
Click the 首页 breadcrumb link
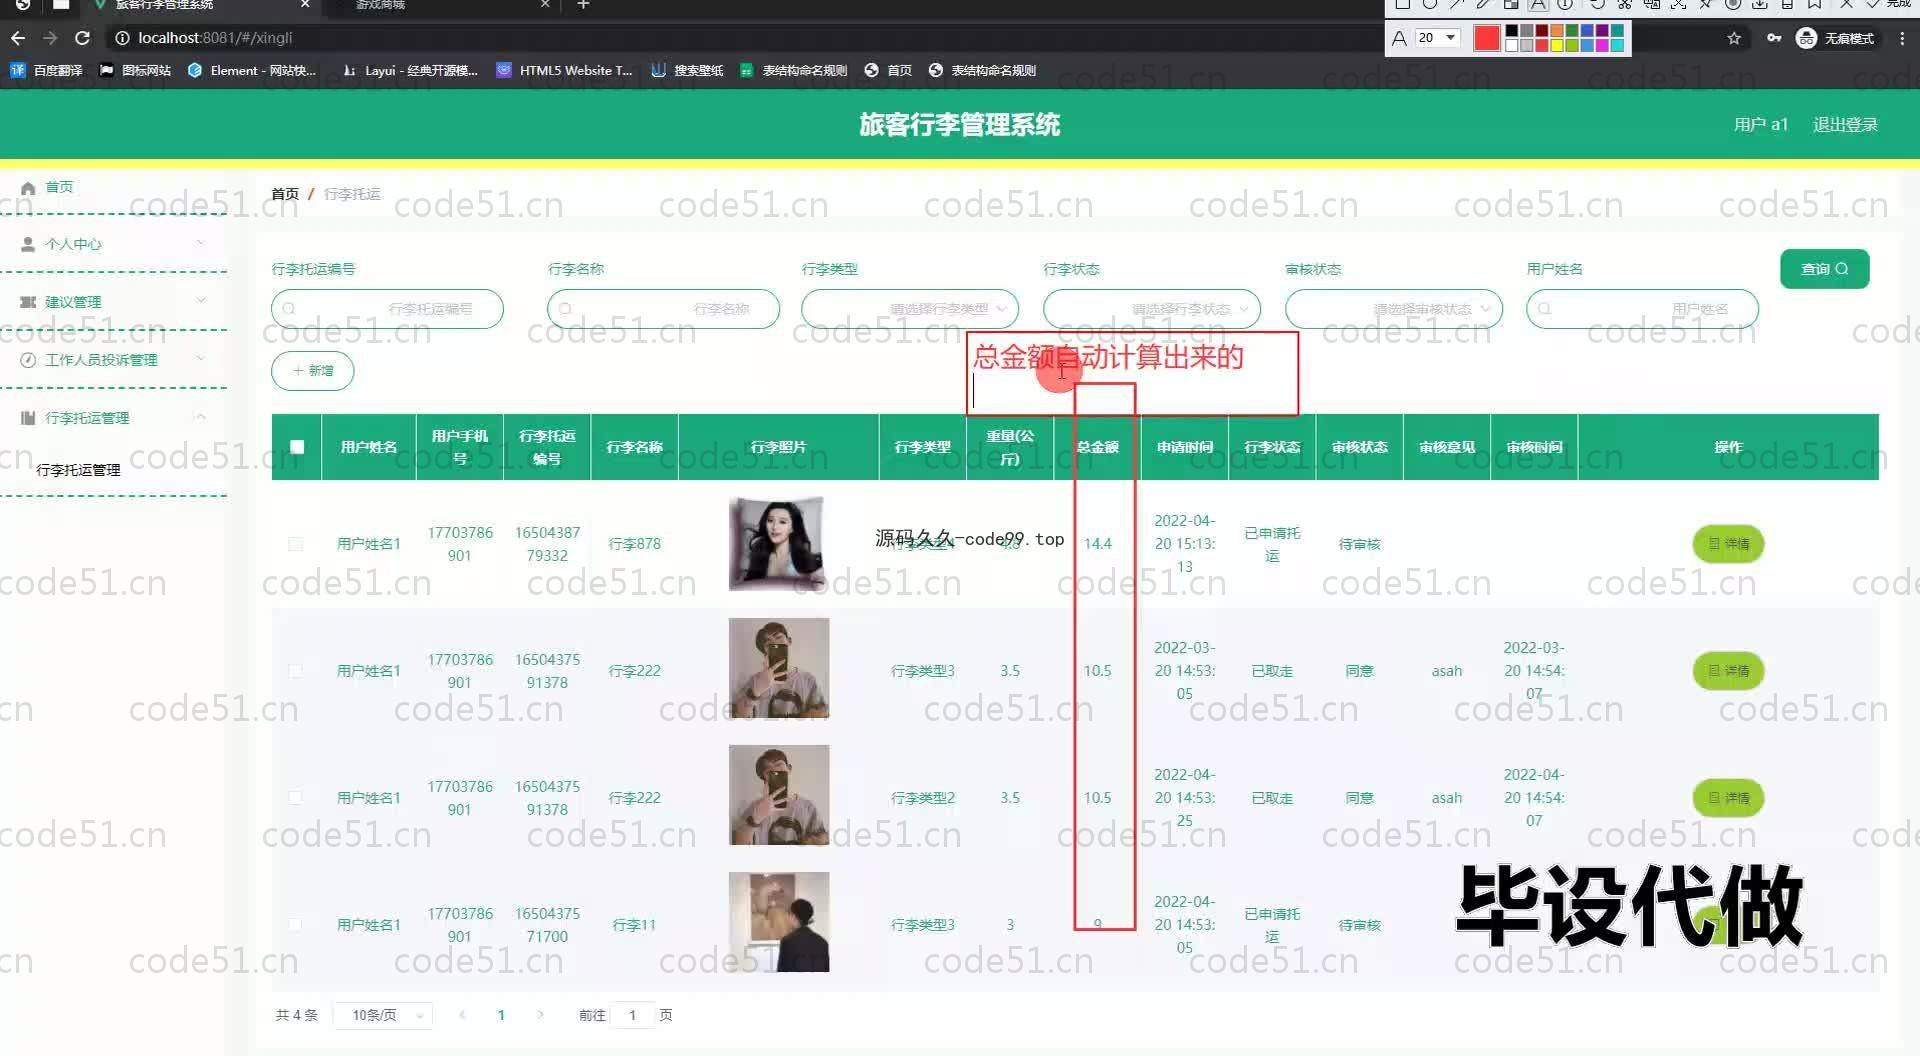point(285,194)
